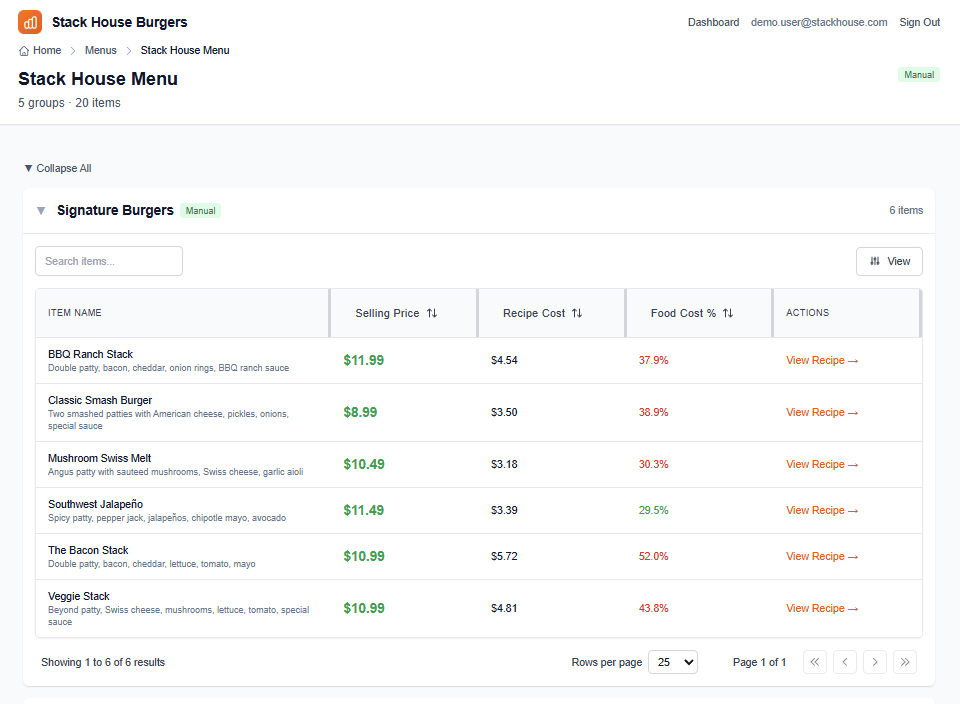Click the Stack House Burgers logo icon
Screen dimensions: 960x704
point(29,21)
